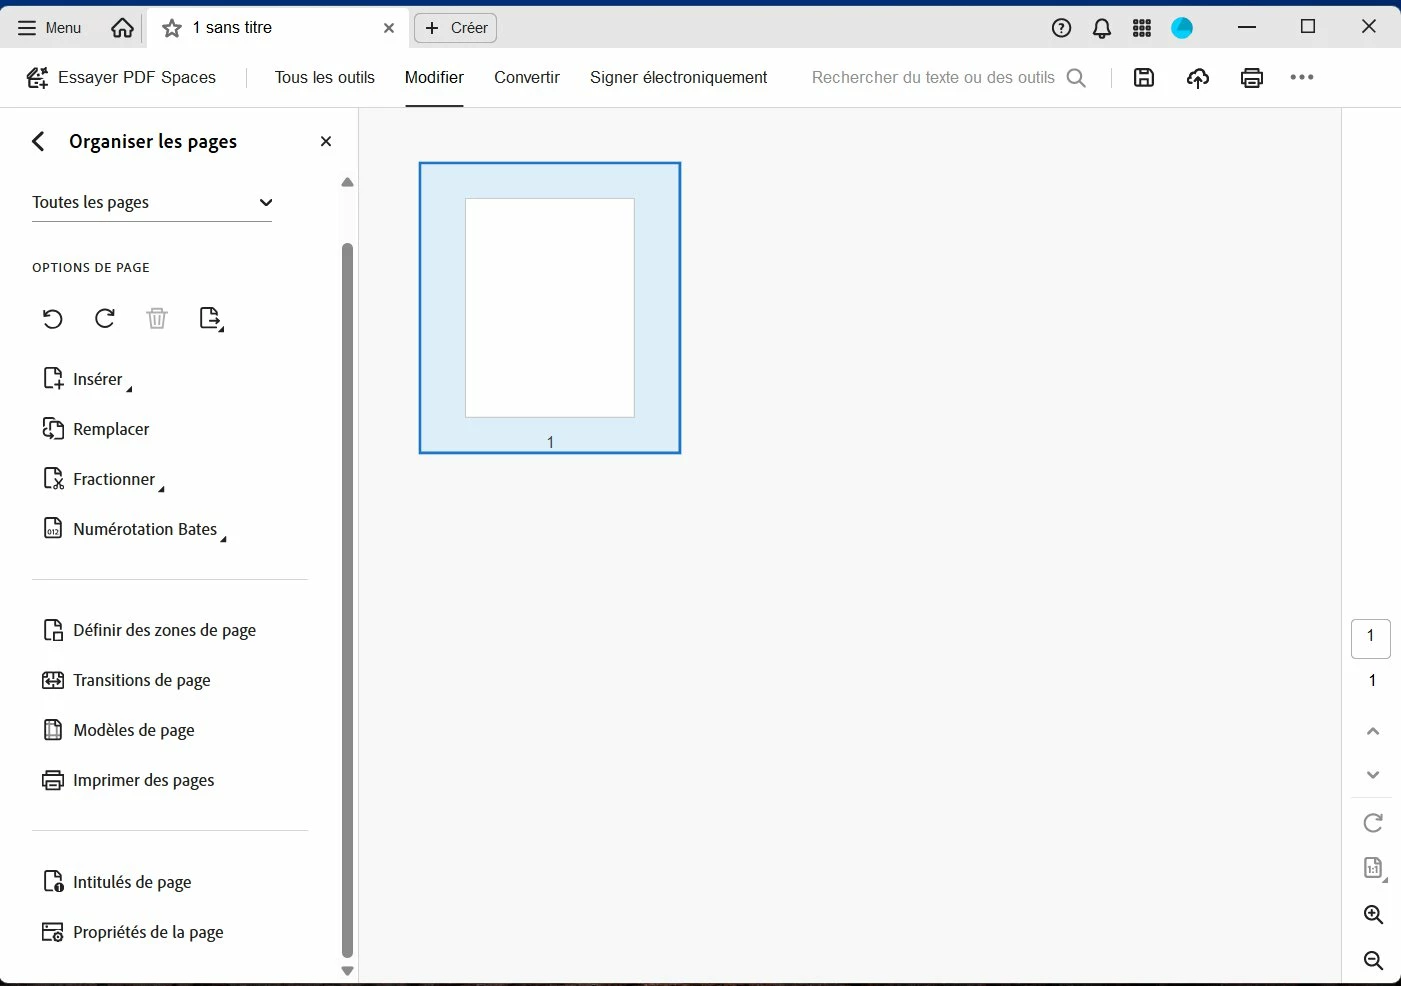Select the page 1 thumbnail
This screenshot has width=1401, height=986.
[550, 308]
